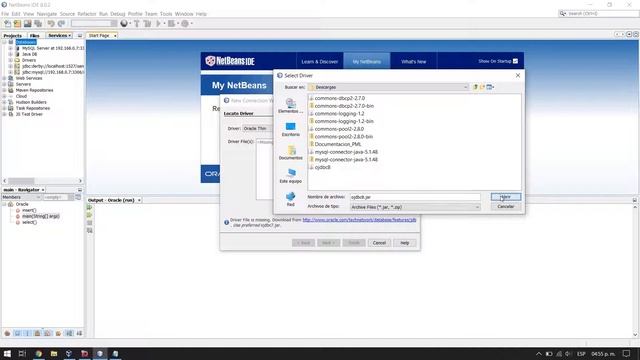Viewport: 640px width, 360px height.
Task: Click the Run Project play icon
Action: pyautogui.click(x=158, y=24)
